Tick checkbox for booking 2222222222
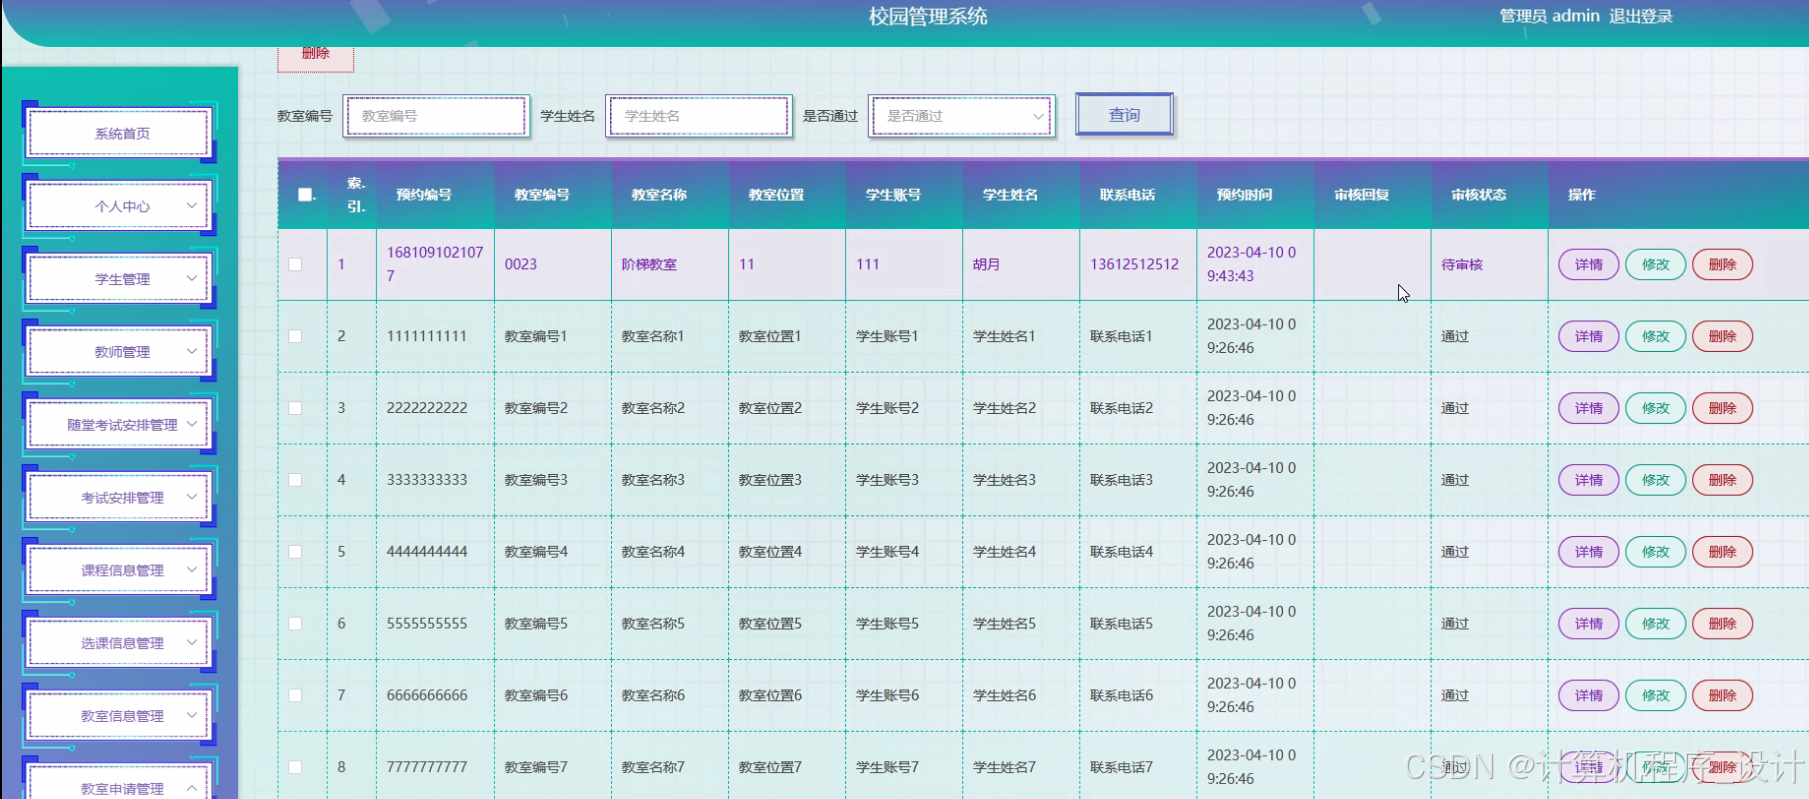This screenshot has height=799, width=1809. pyautogui.click(x=295, y=408)
